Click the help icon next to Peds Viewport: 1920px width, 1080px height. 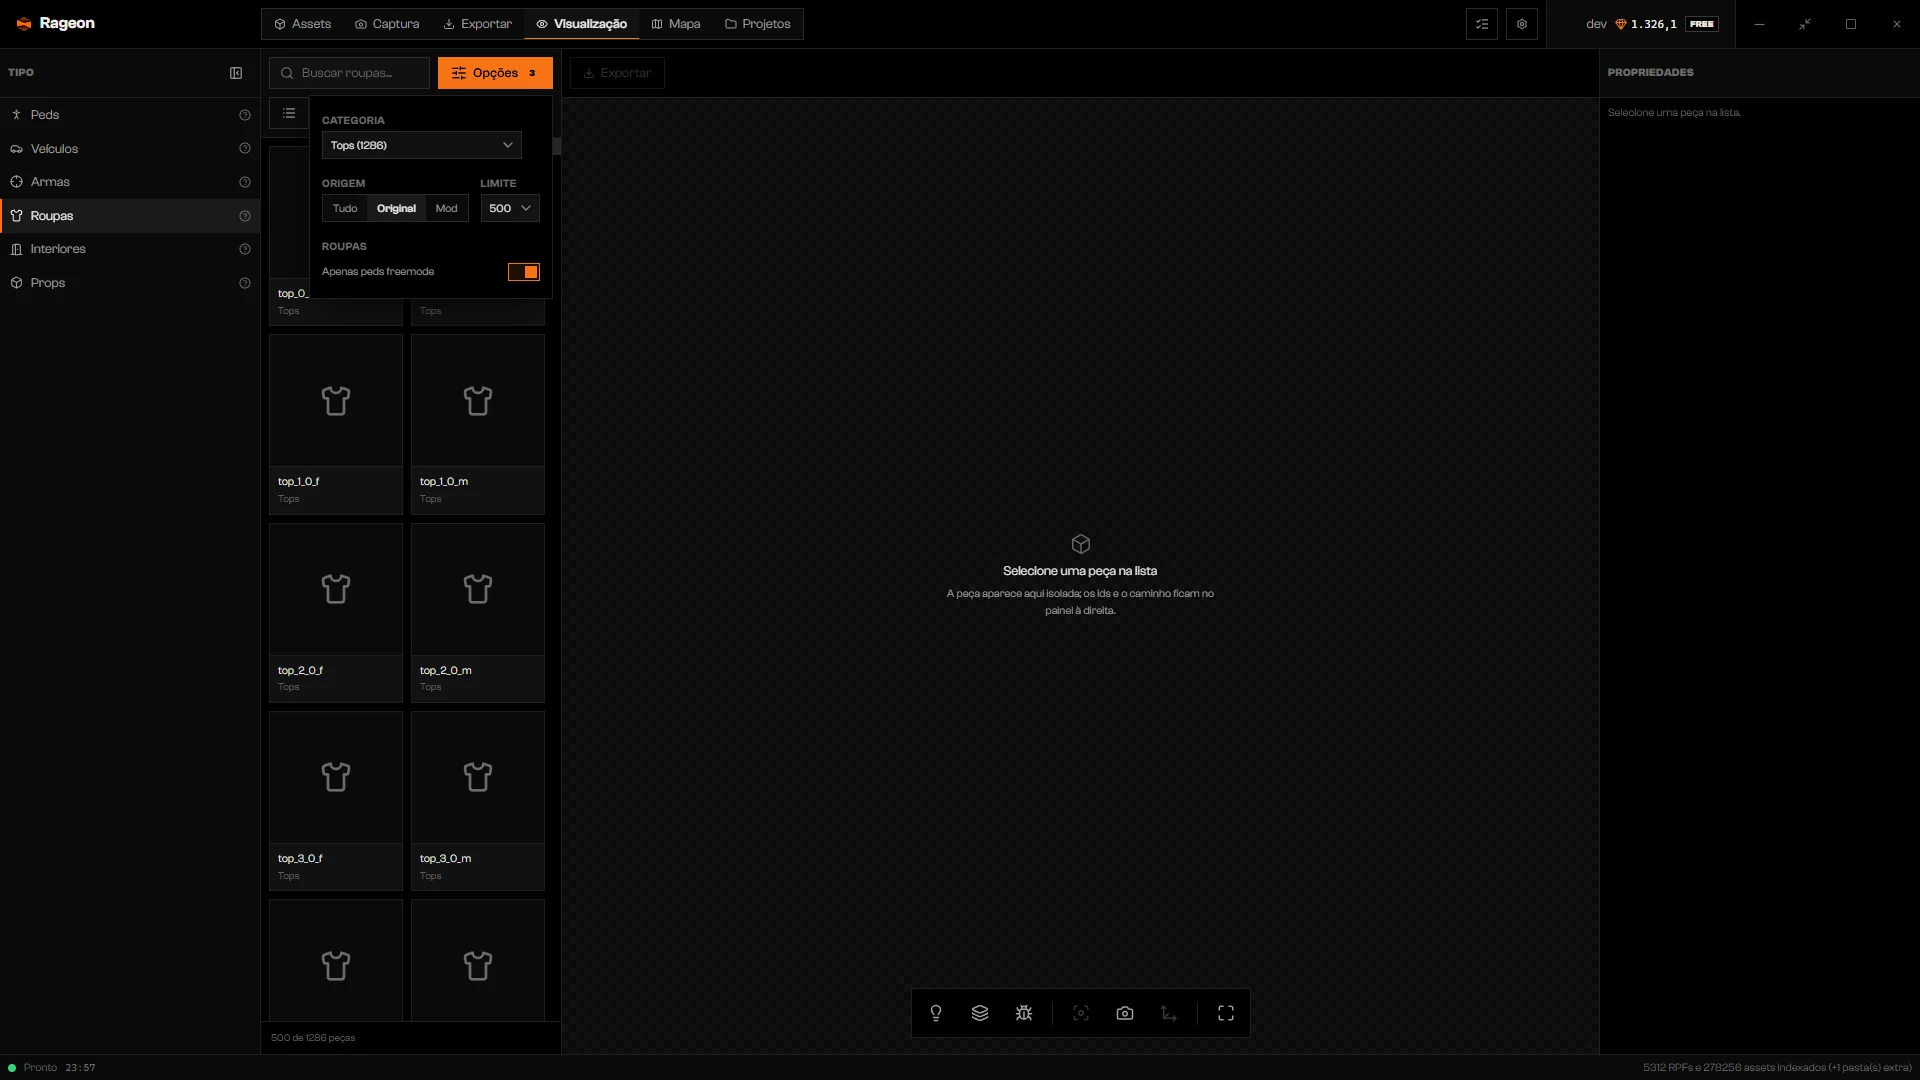click(245, 115)
